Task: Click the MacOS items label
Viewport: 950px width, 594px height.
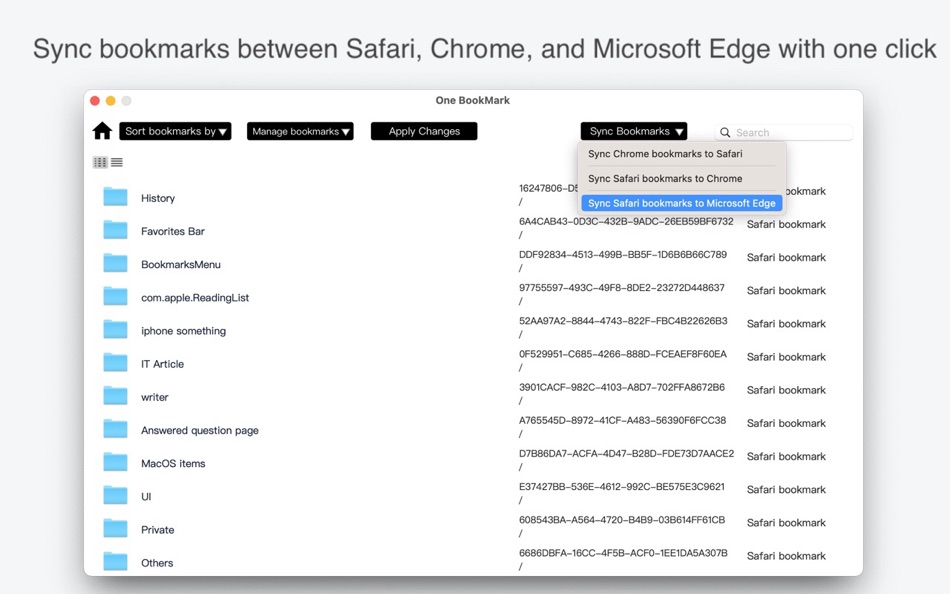Action: (x=173, y=464)
